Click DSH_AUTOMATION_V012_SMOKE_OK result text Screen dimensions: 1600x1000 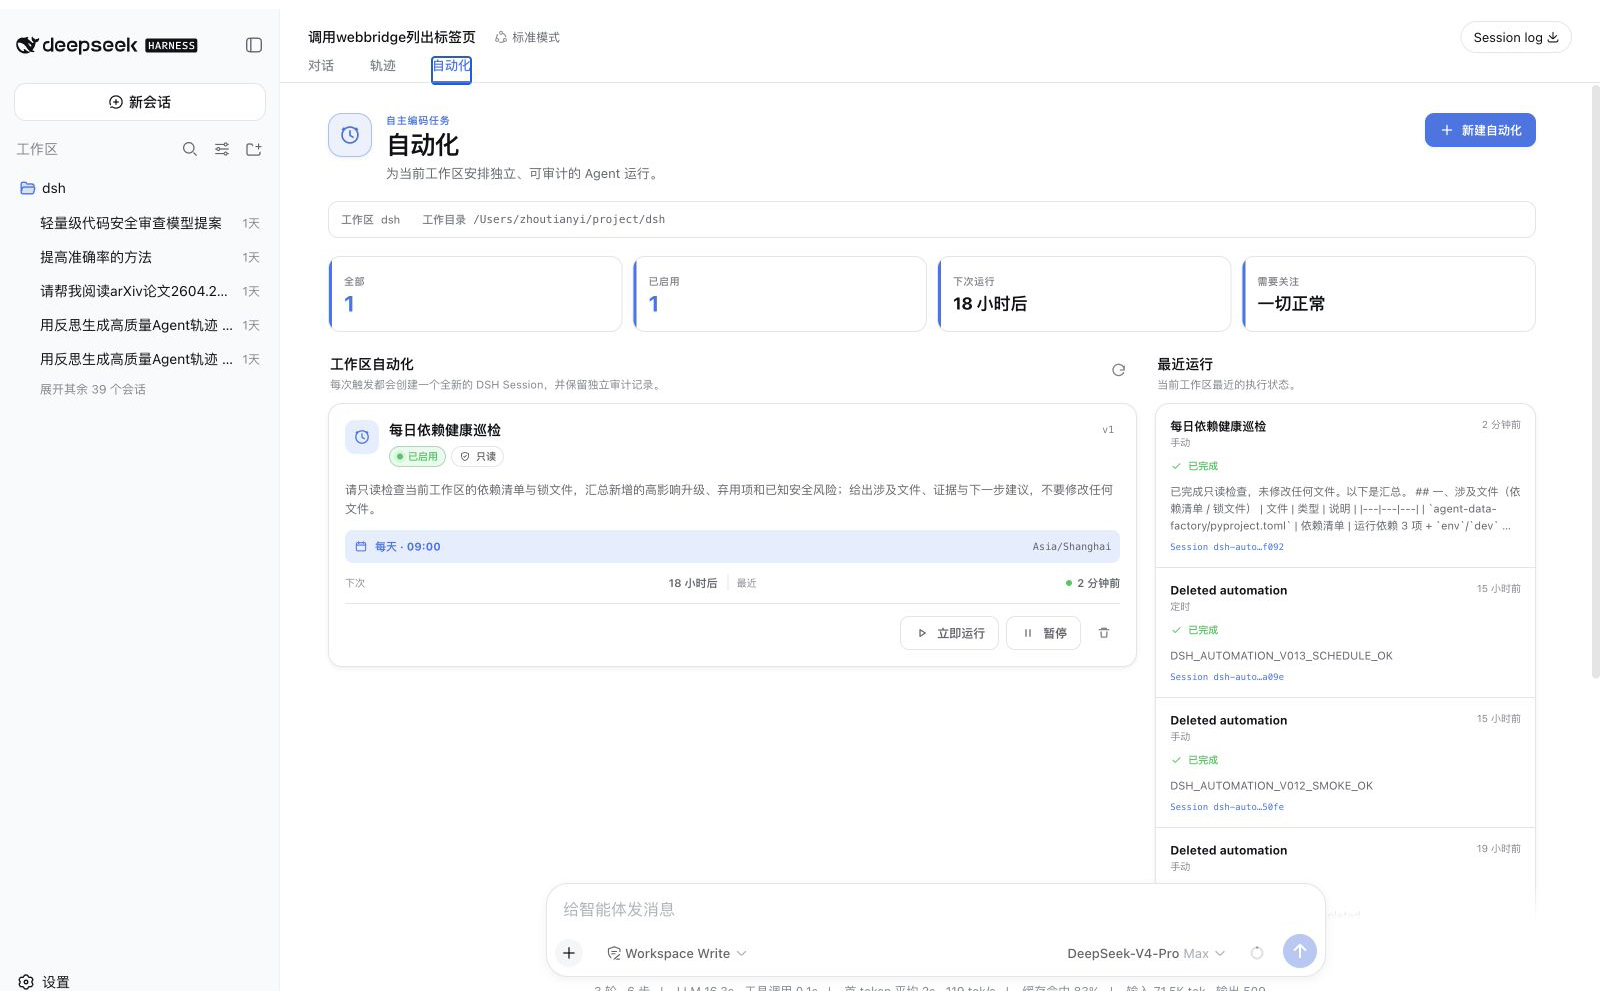[x=1271, y=786]
